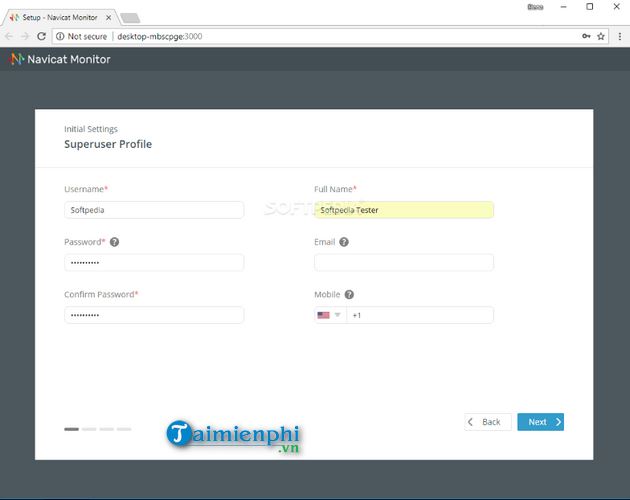Click the first setup progress step indicator
The height and width of the screenshot is (500, 630).
coord(71,429)
